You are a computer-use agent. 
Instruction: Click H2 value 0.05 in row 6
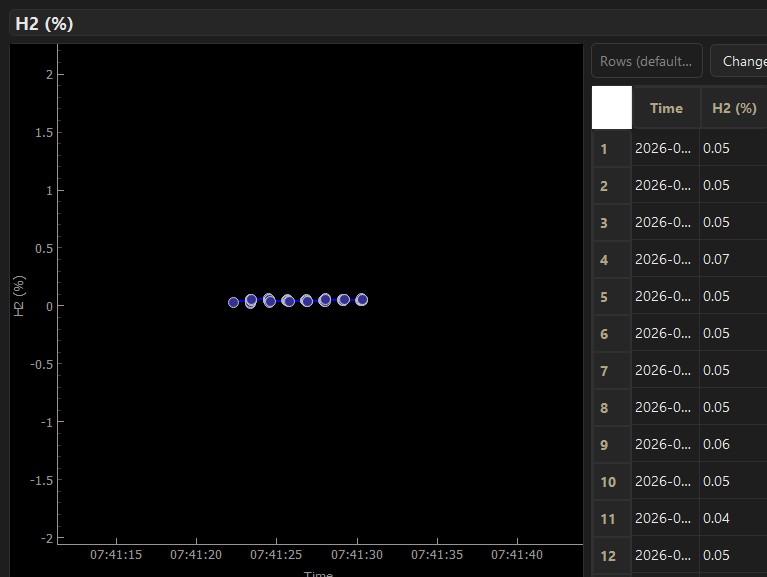[733, 333]
